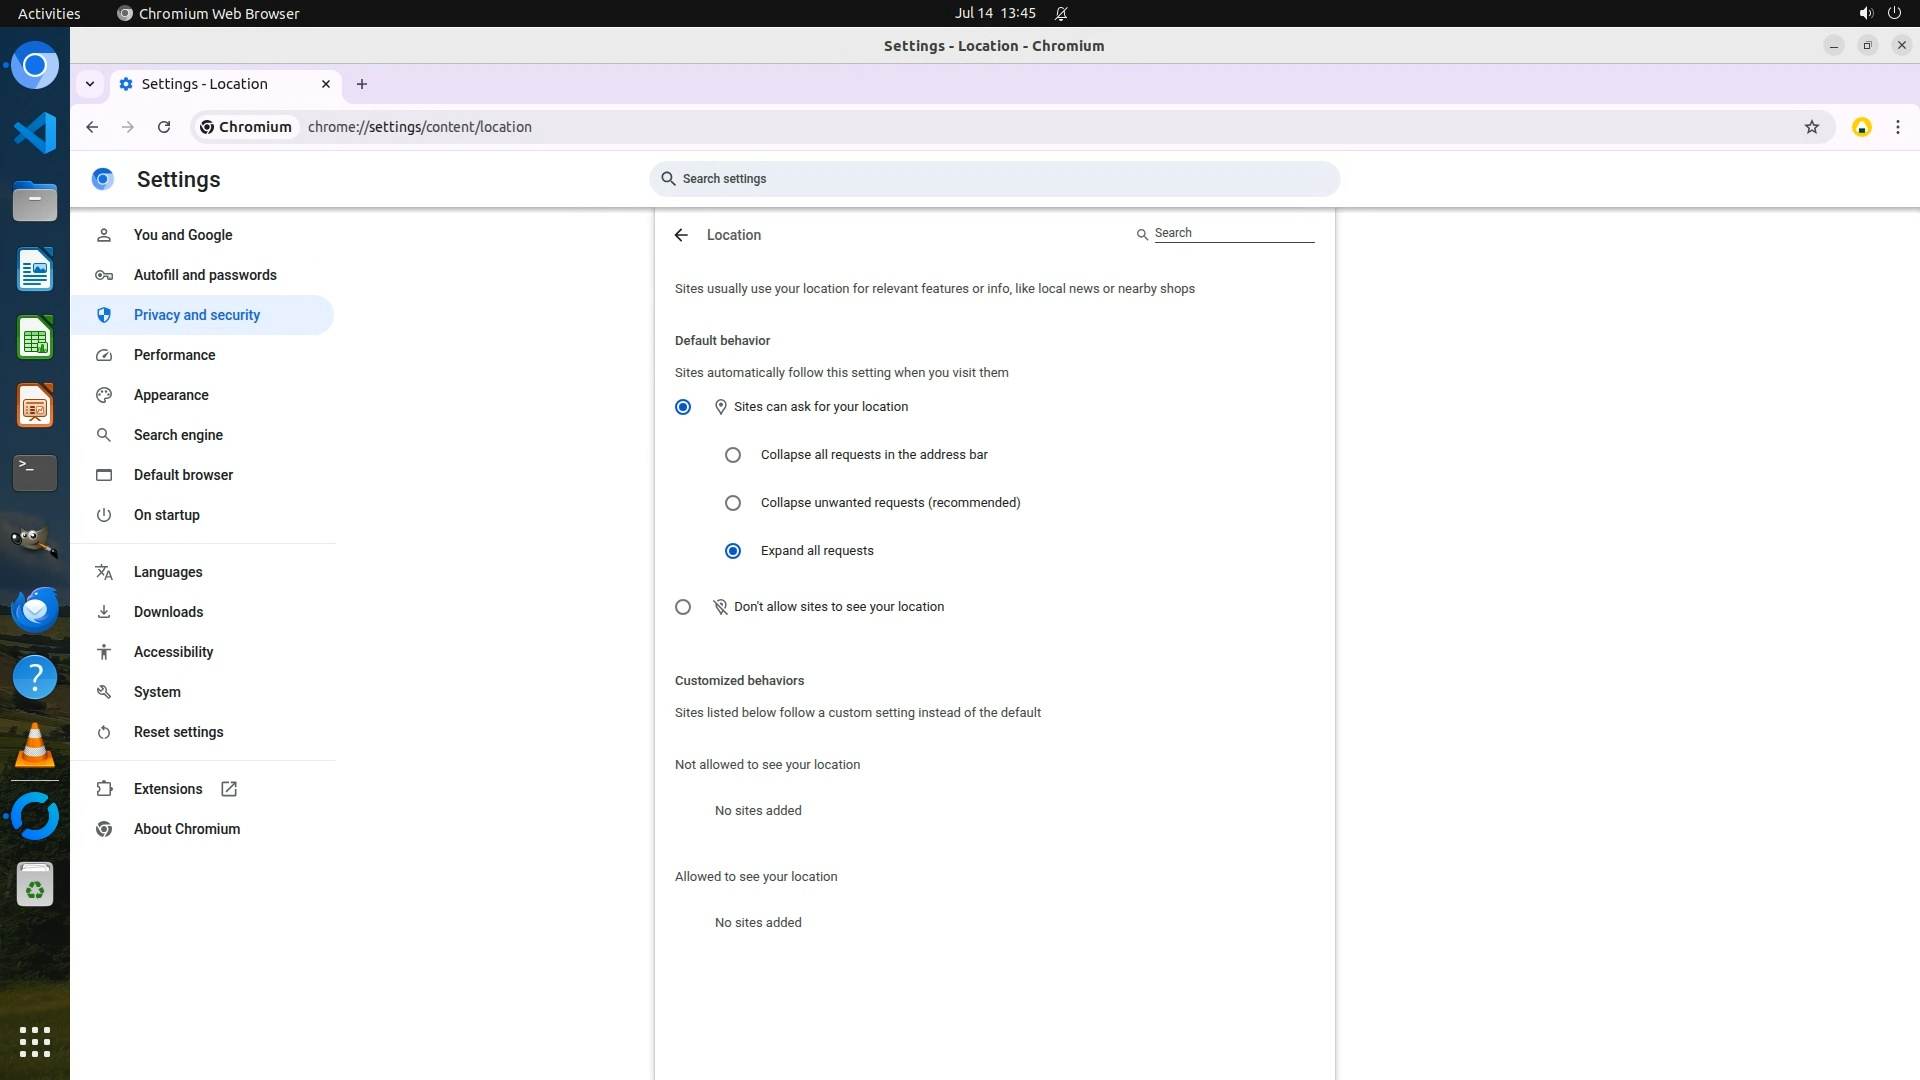Bookmark this page with the star icon
Screen dimensions: 1920x1080
1811,127
